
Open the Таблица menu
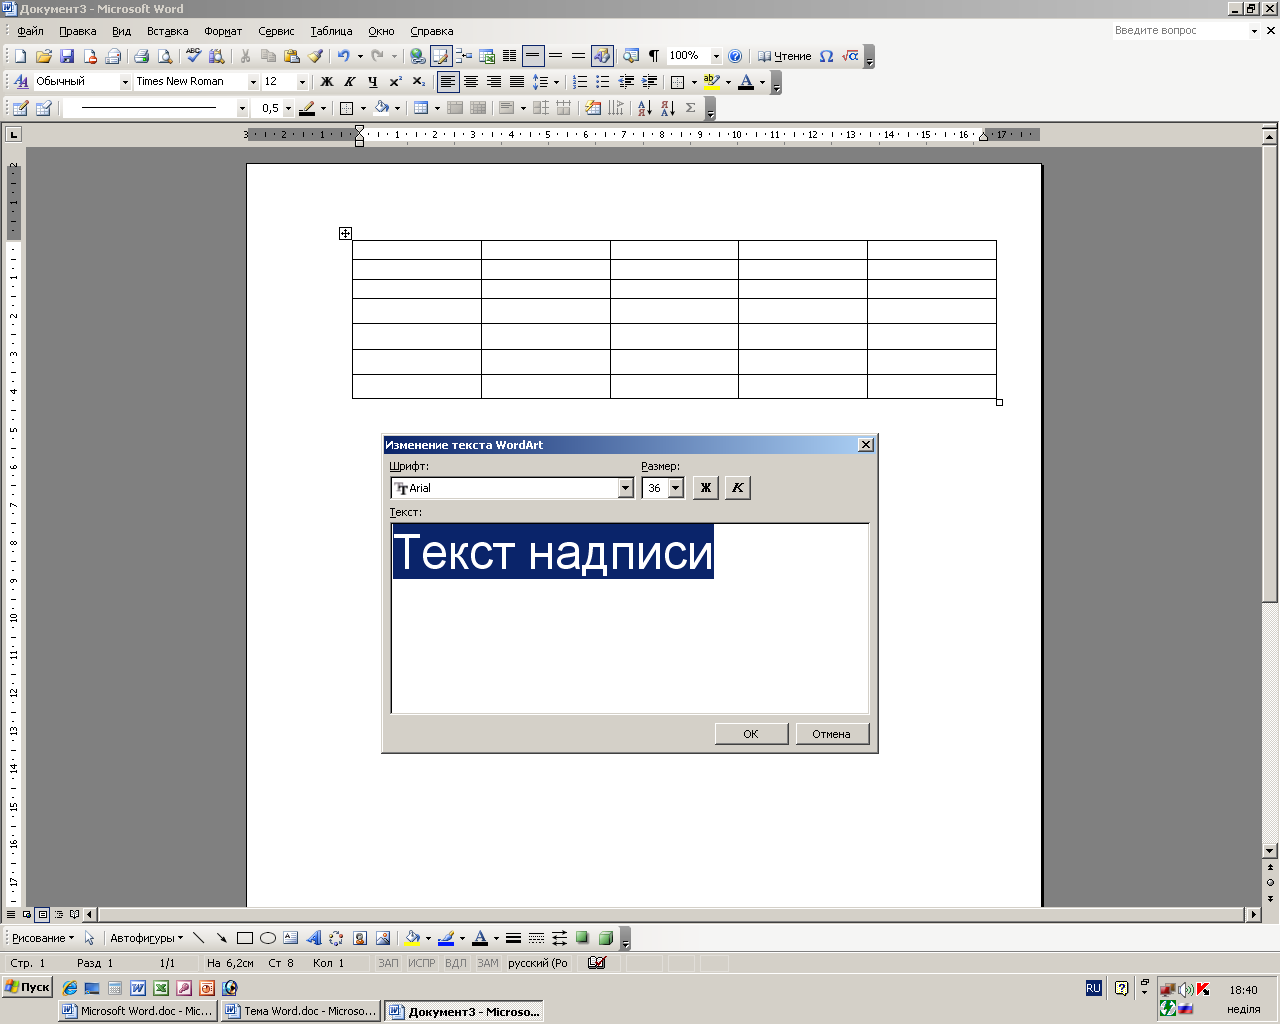pos(331,31)
